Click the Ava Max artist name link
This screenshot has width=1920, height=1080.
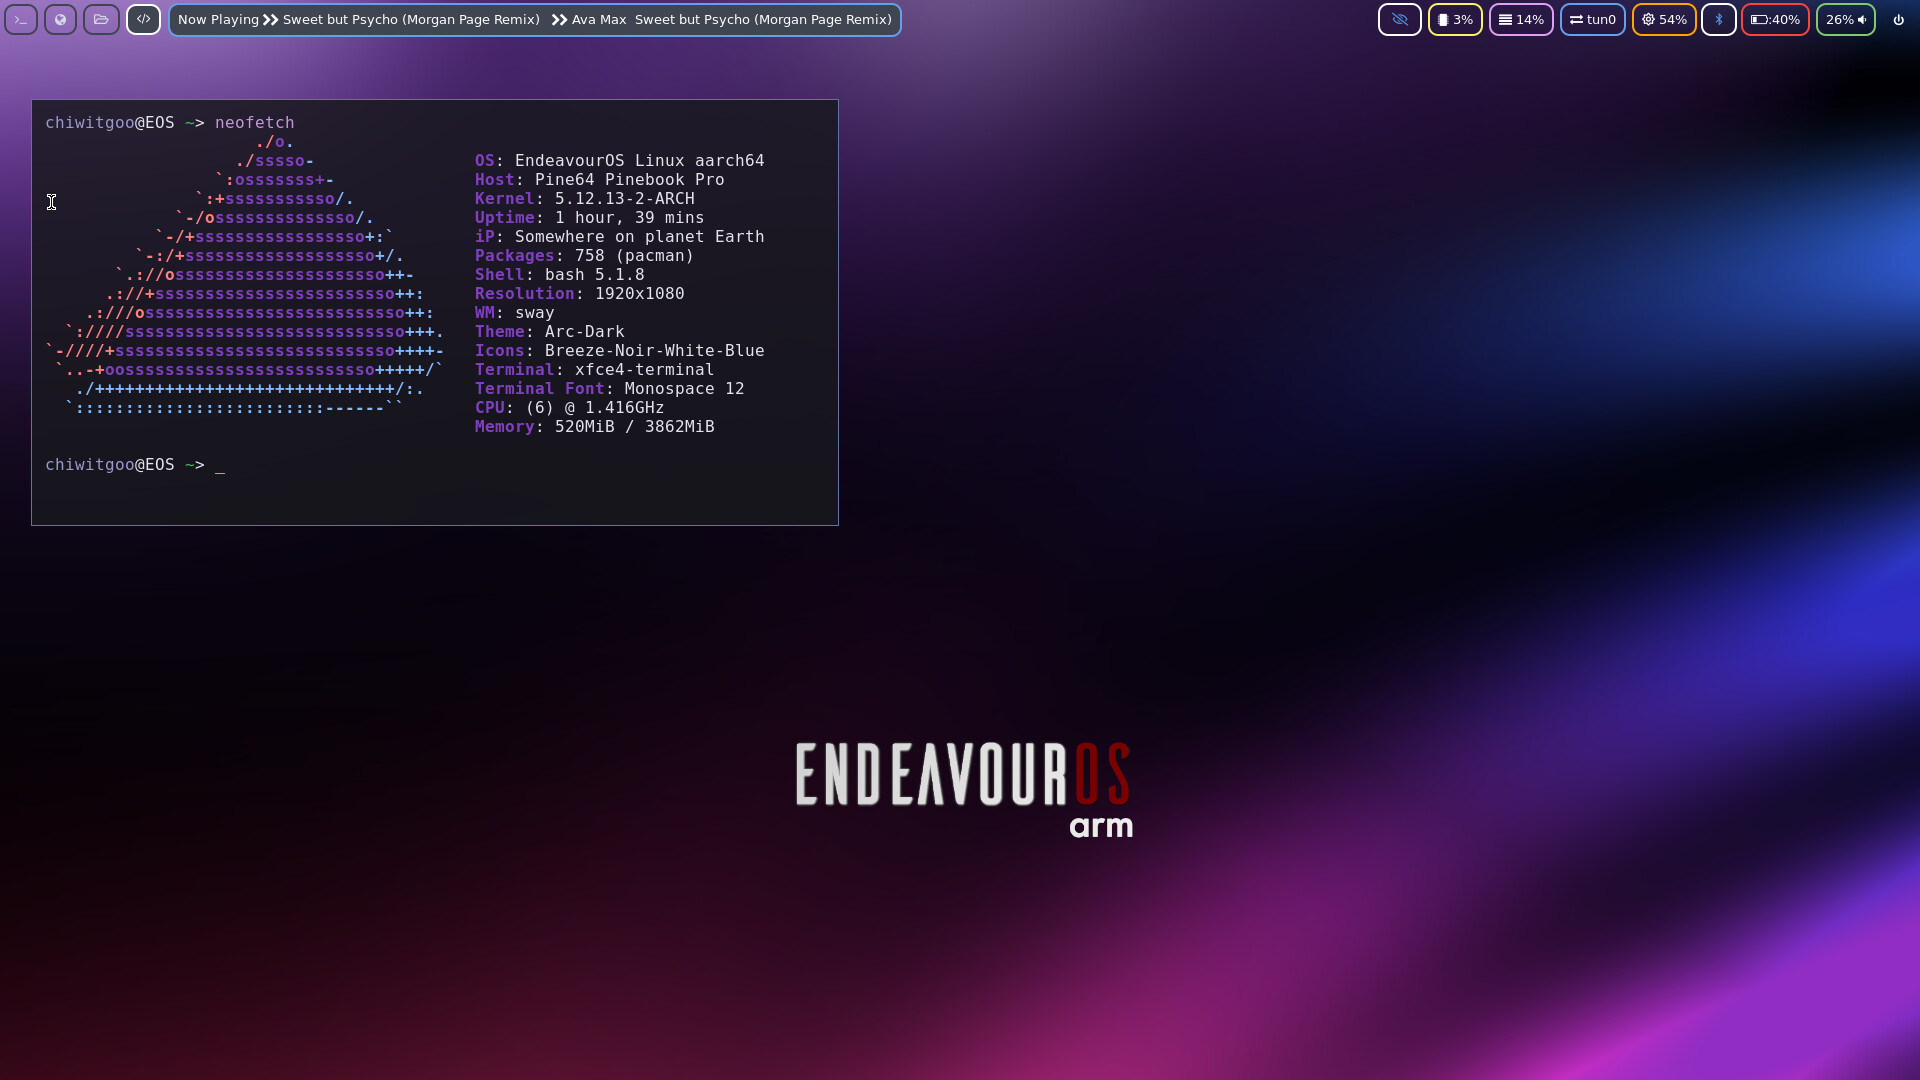tap(599, 18)
